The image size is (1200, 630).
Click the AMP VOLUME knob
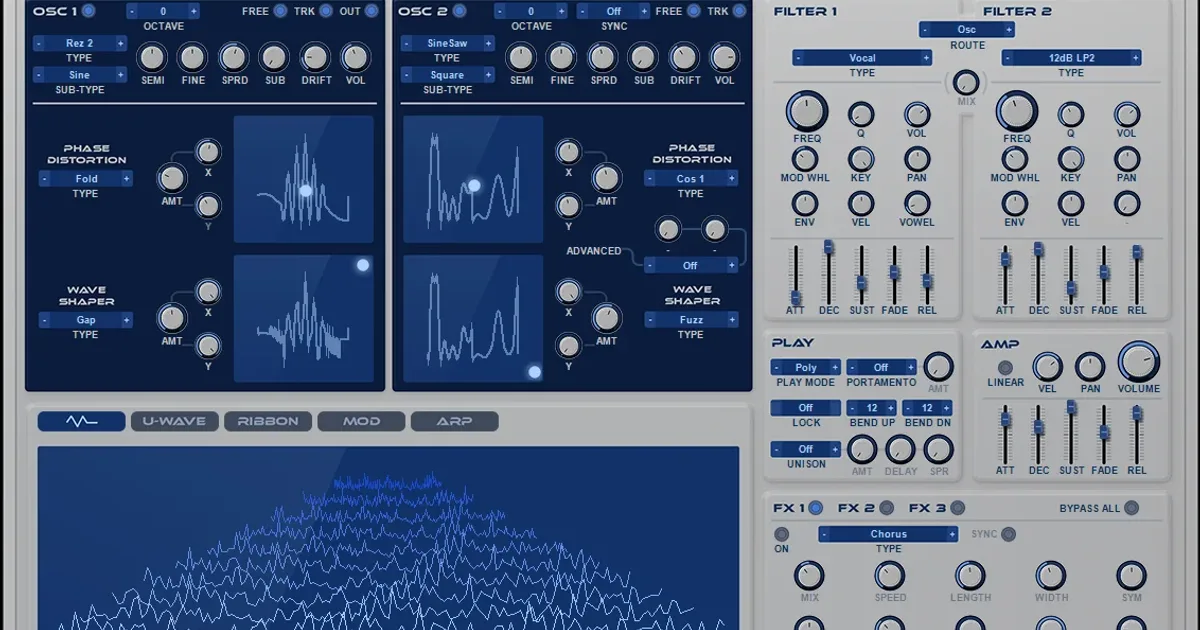tap(1139, 363)
